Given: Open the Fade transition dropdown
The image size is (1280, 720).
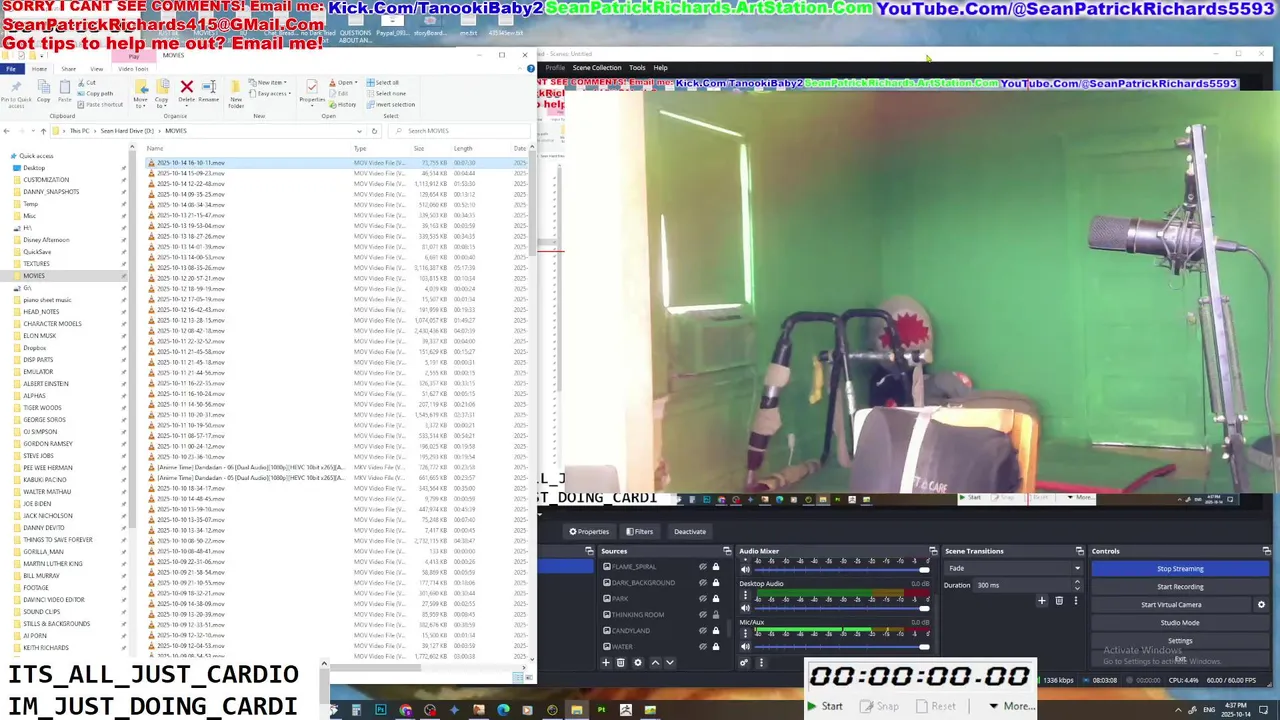Looking at the screenshot, I should coord(1014,568).
